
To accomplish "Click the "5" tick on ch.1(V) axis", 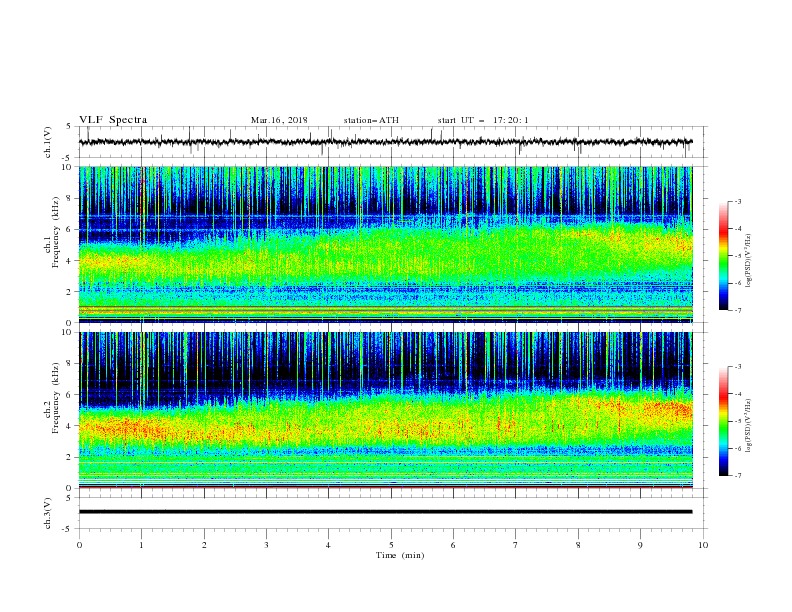I will point(70,127).
